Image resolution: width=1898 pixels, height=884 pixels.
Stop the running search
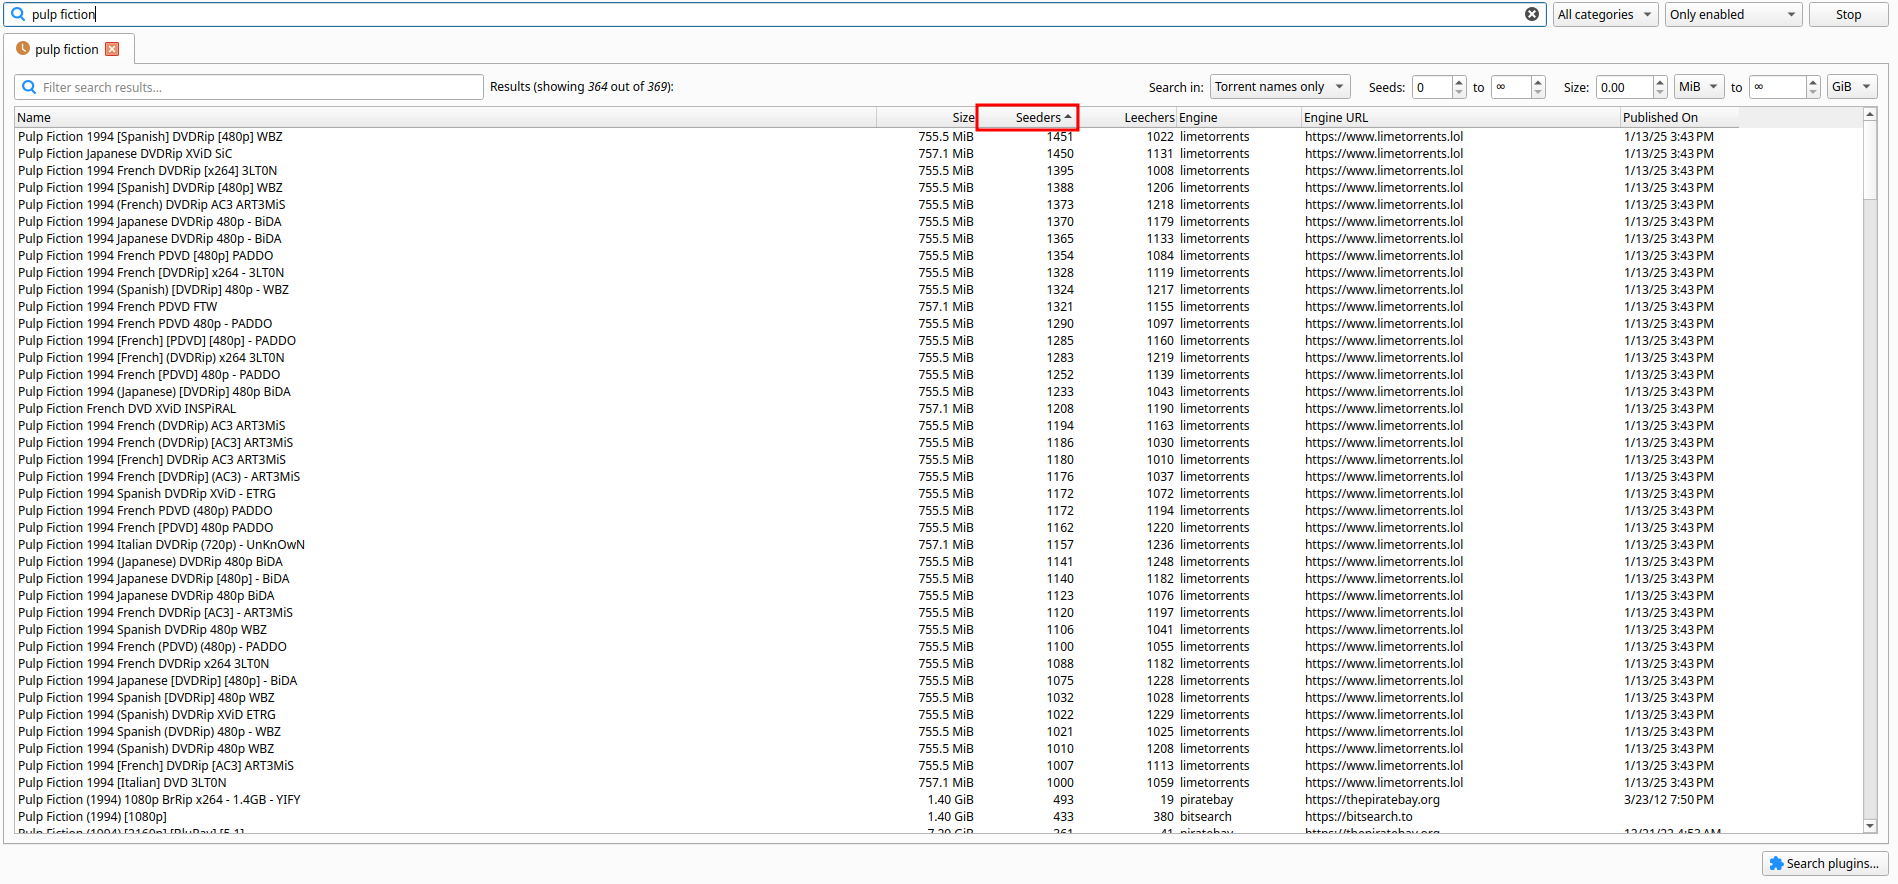pos(1848,14)
